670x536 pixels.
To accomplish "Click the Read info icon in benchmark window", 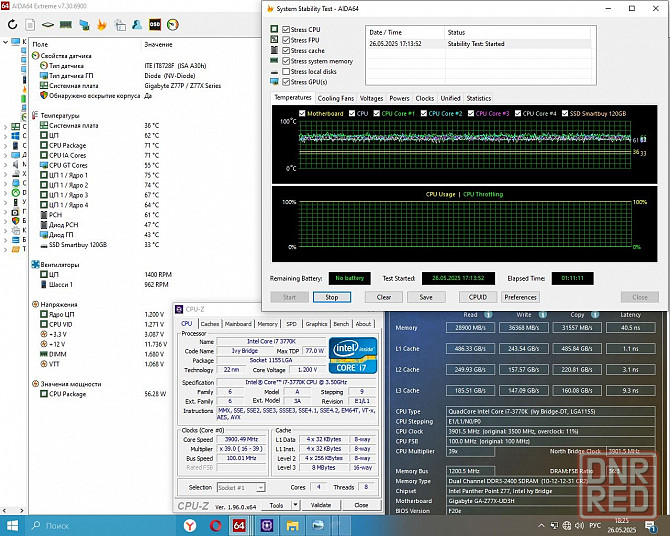I will click(488, 315).
